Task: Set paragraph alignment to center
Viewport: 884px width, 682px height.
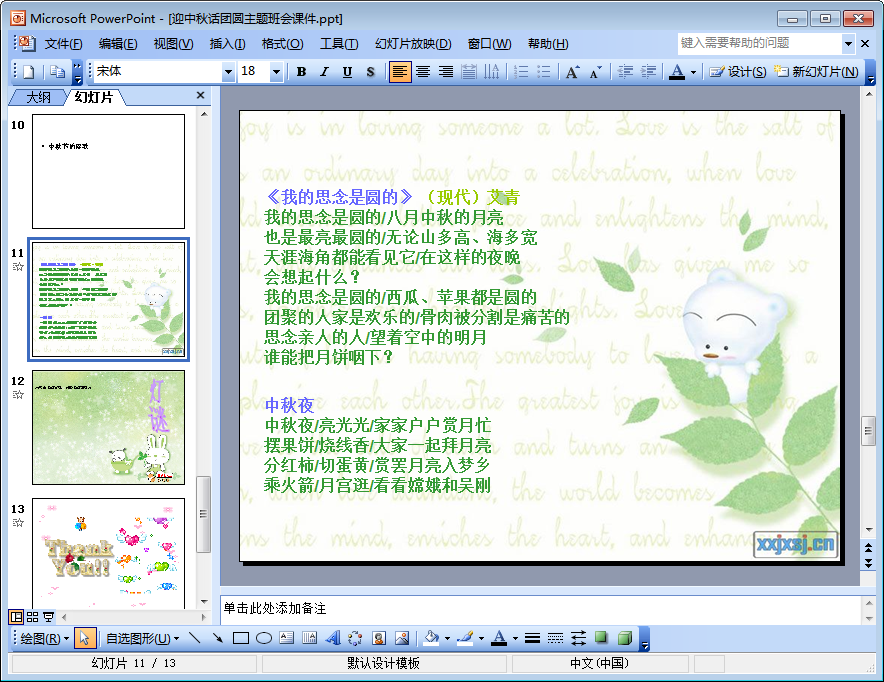Action: [423, 72]
